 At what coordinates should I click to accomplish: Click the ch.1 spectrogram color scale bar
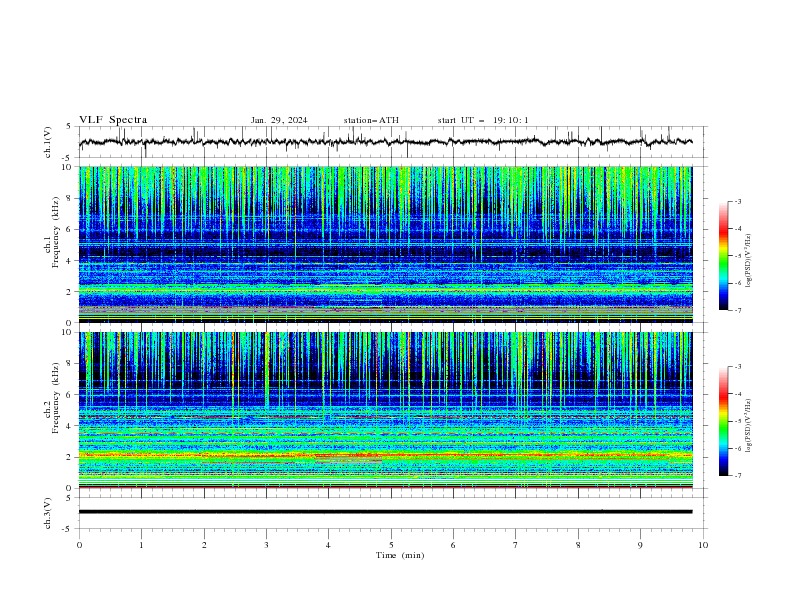point(723,256)
